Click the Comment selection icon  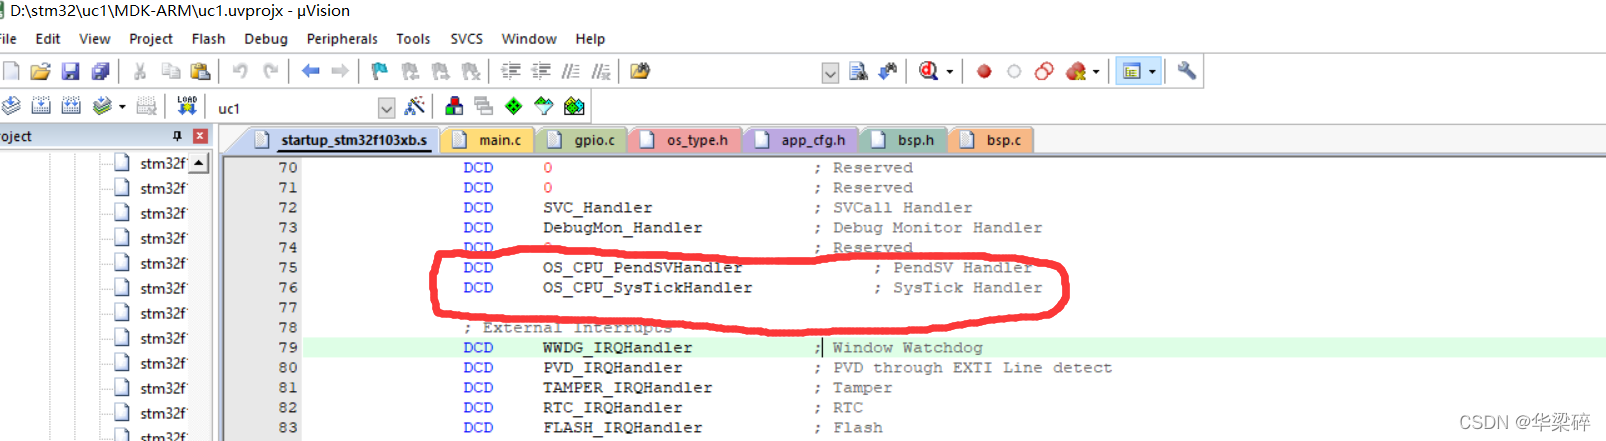[x=571, y=71]
